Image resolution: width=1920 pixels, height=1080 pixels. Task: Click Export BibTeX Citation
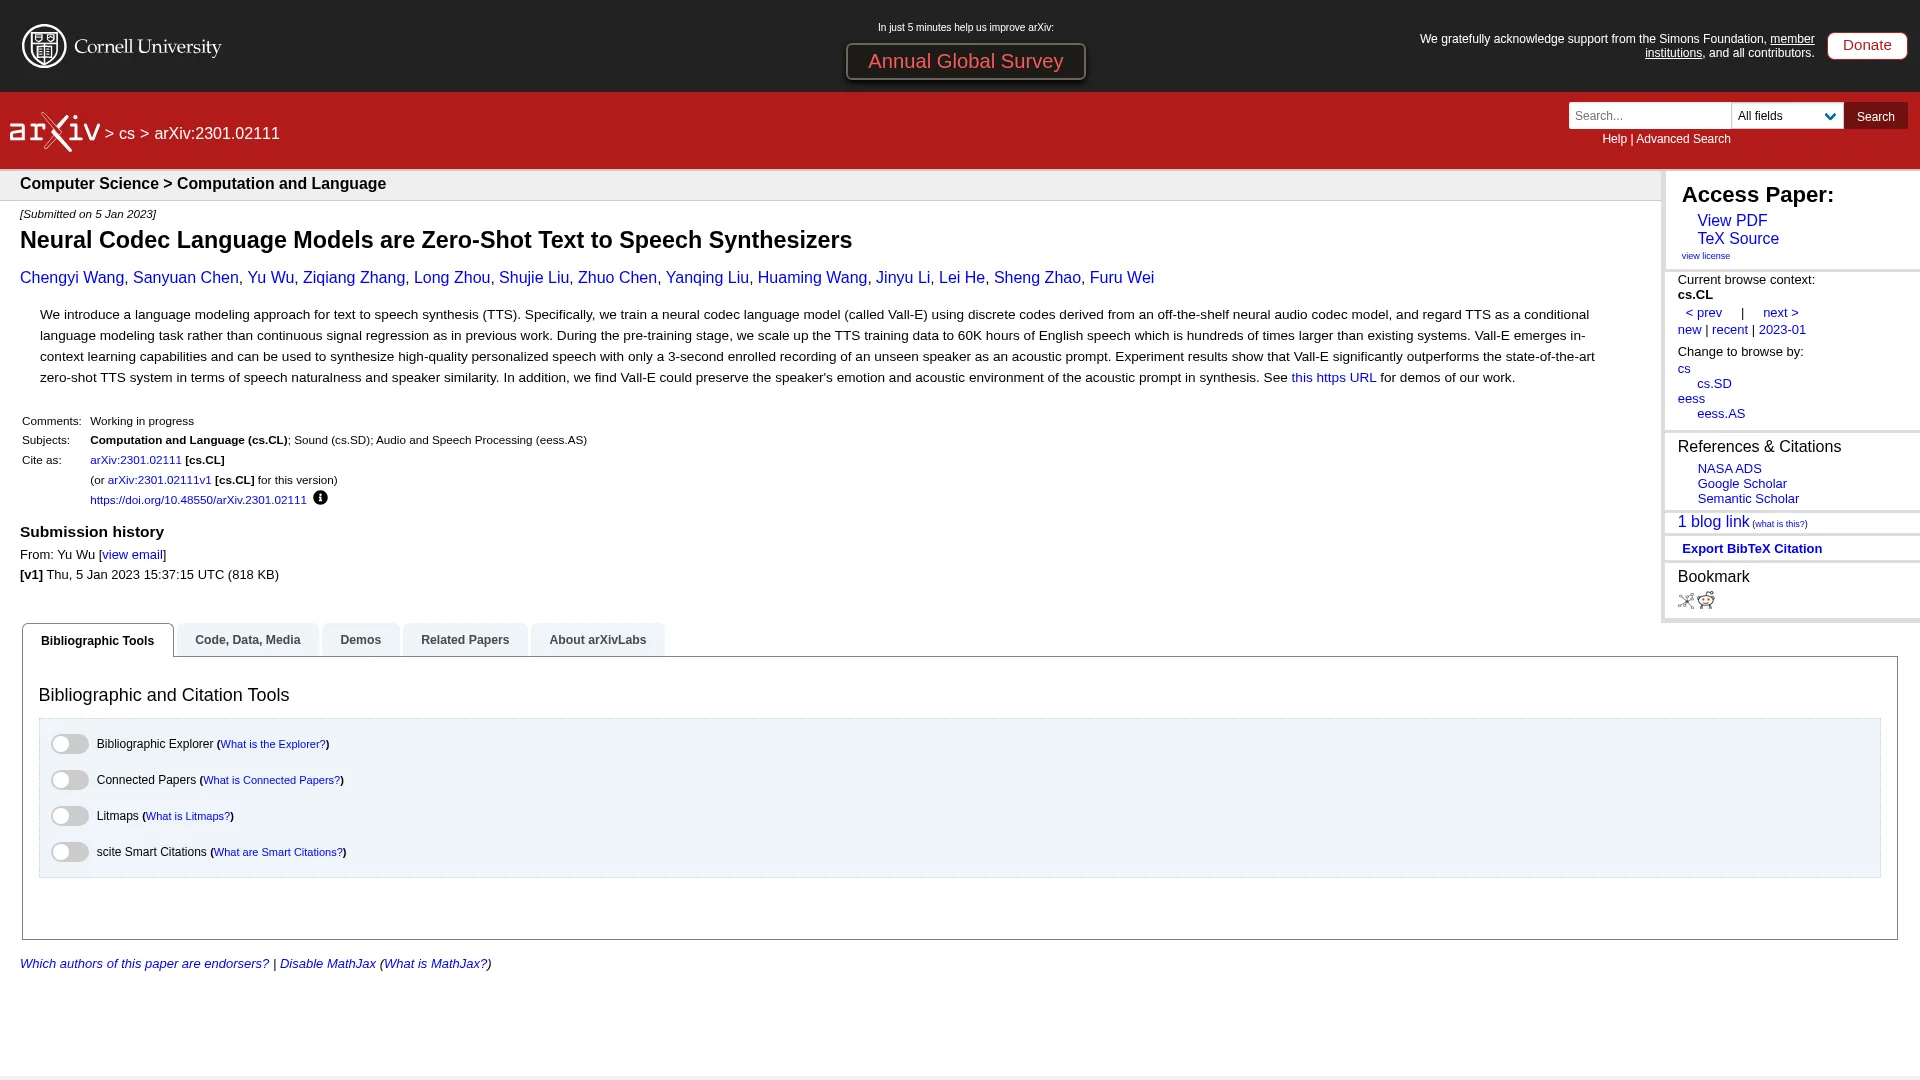[1751, 549]
